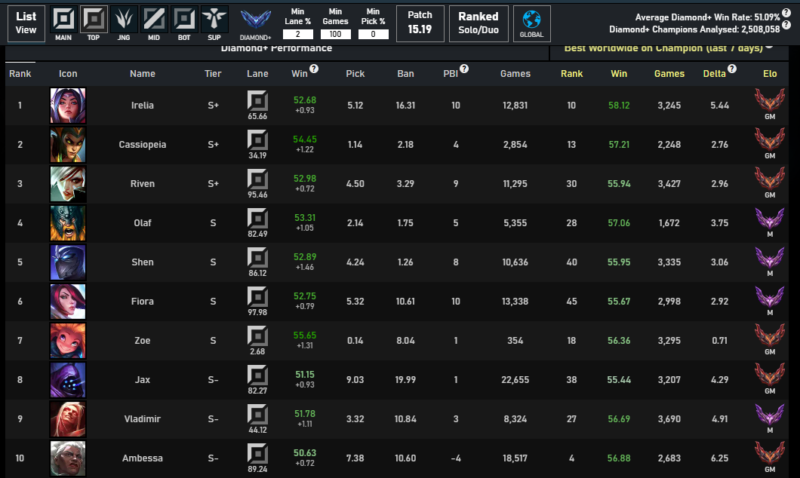Screen dimensions: 800x478
Task: Select the MAIN role filter icon
Action: (x=64, y=20)
